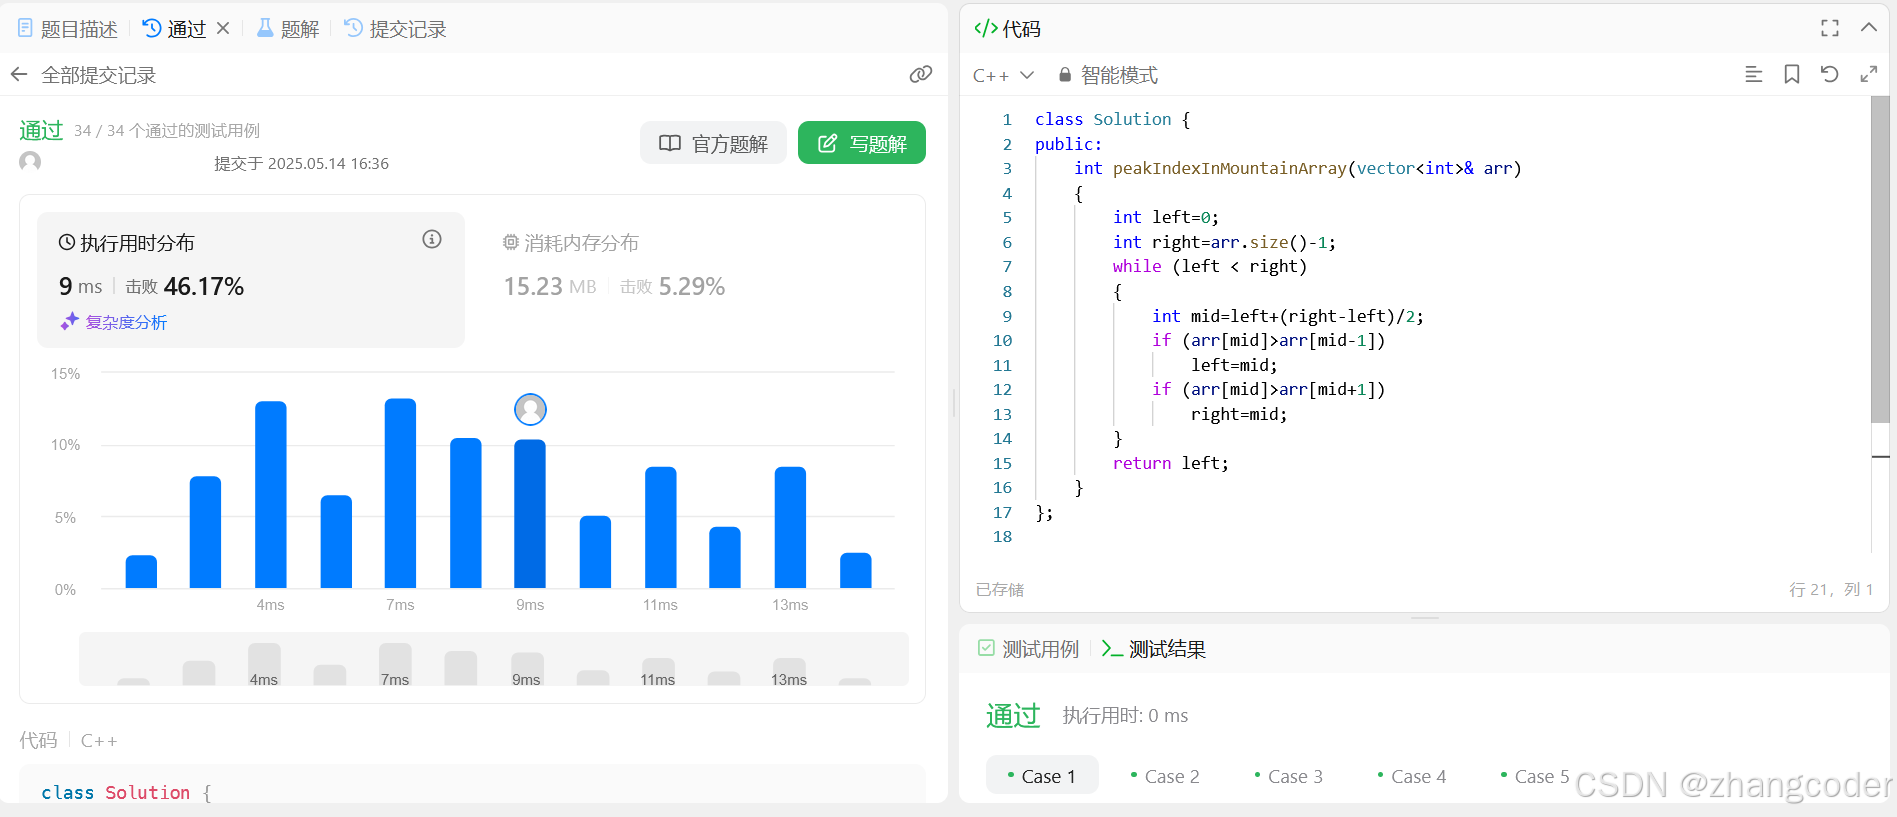Open the C++ language dropdown

pyautogui.click(x=1003, y=75)
